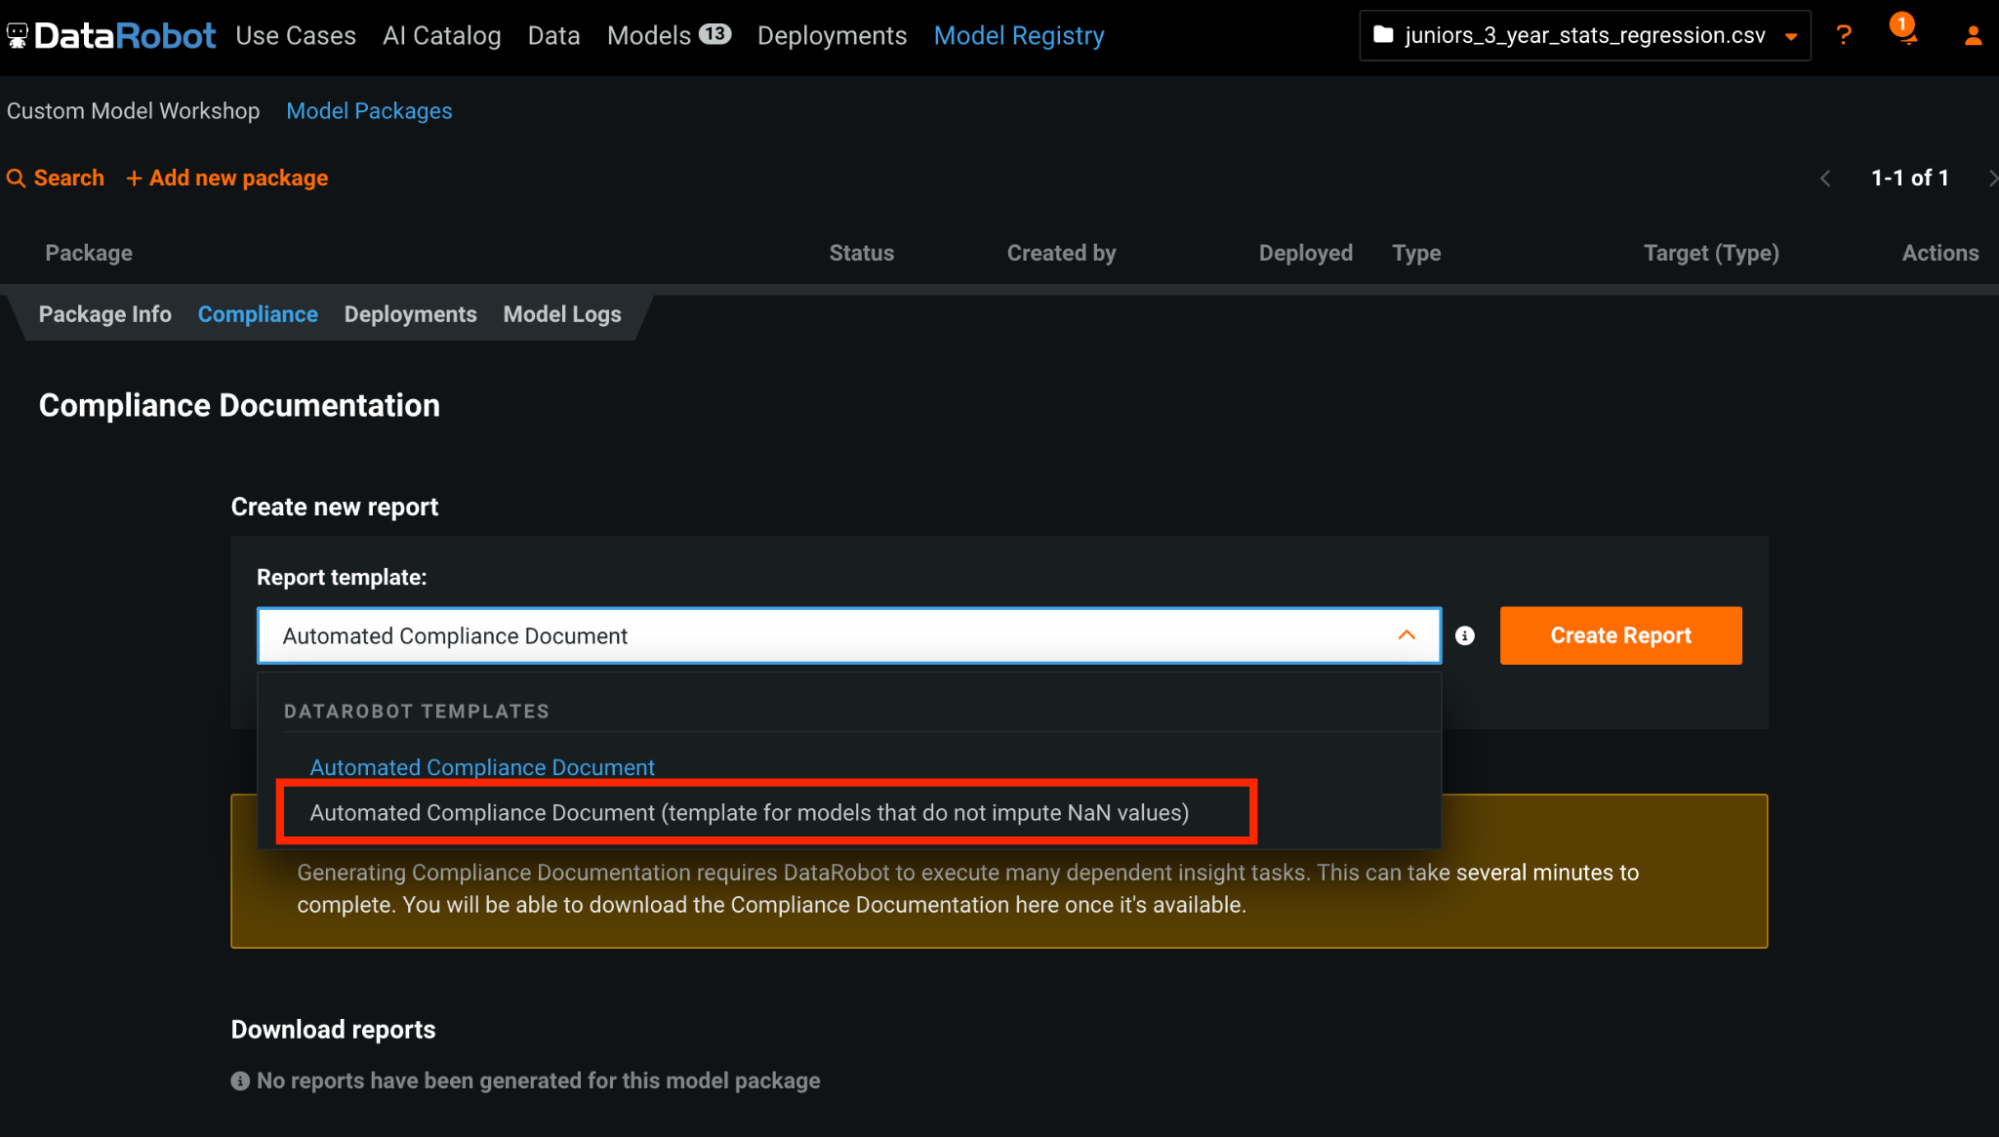Click the report template info icon
Image resolution: width=1999 pixels, height=1138 pixels.
tap(1465, 636)
